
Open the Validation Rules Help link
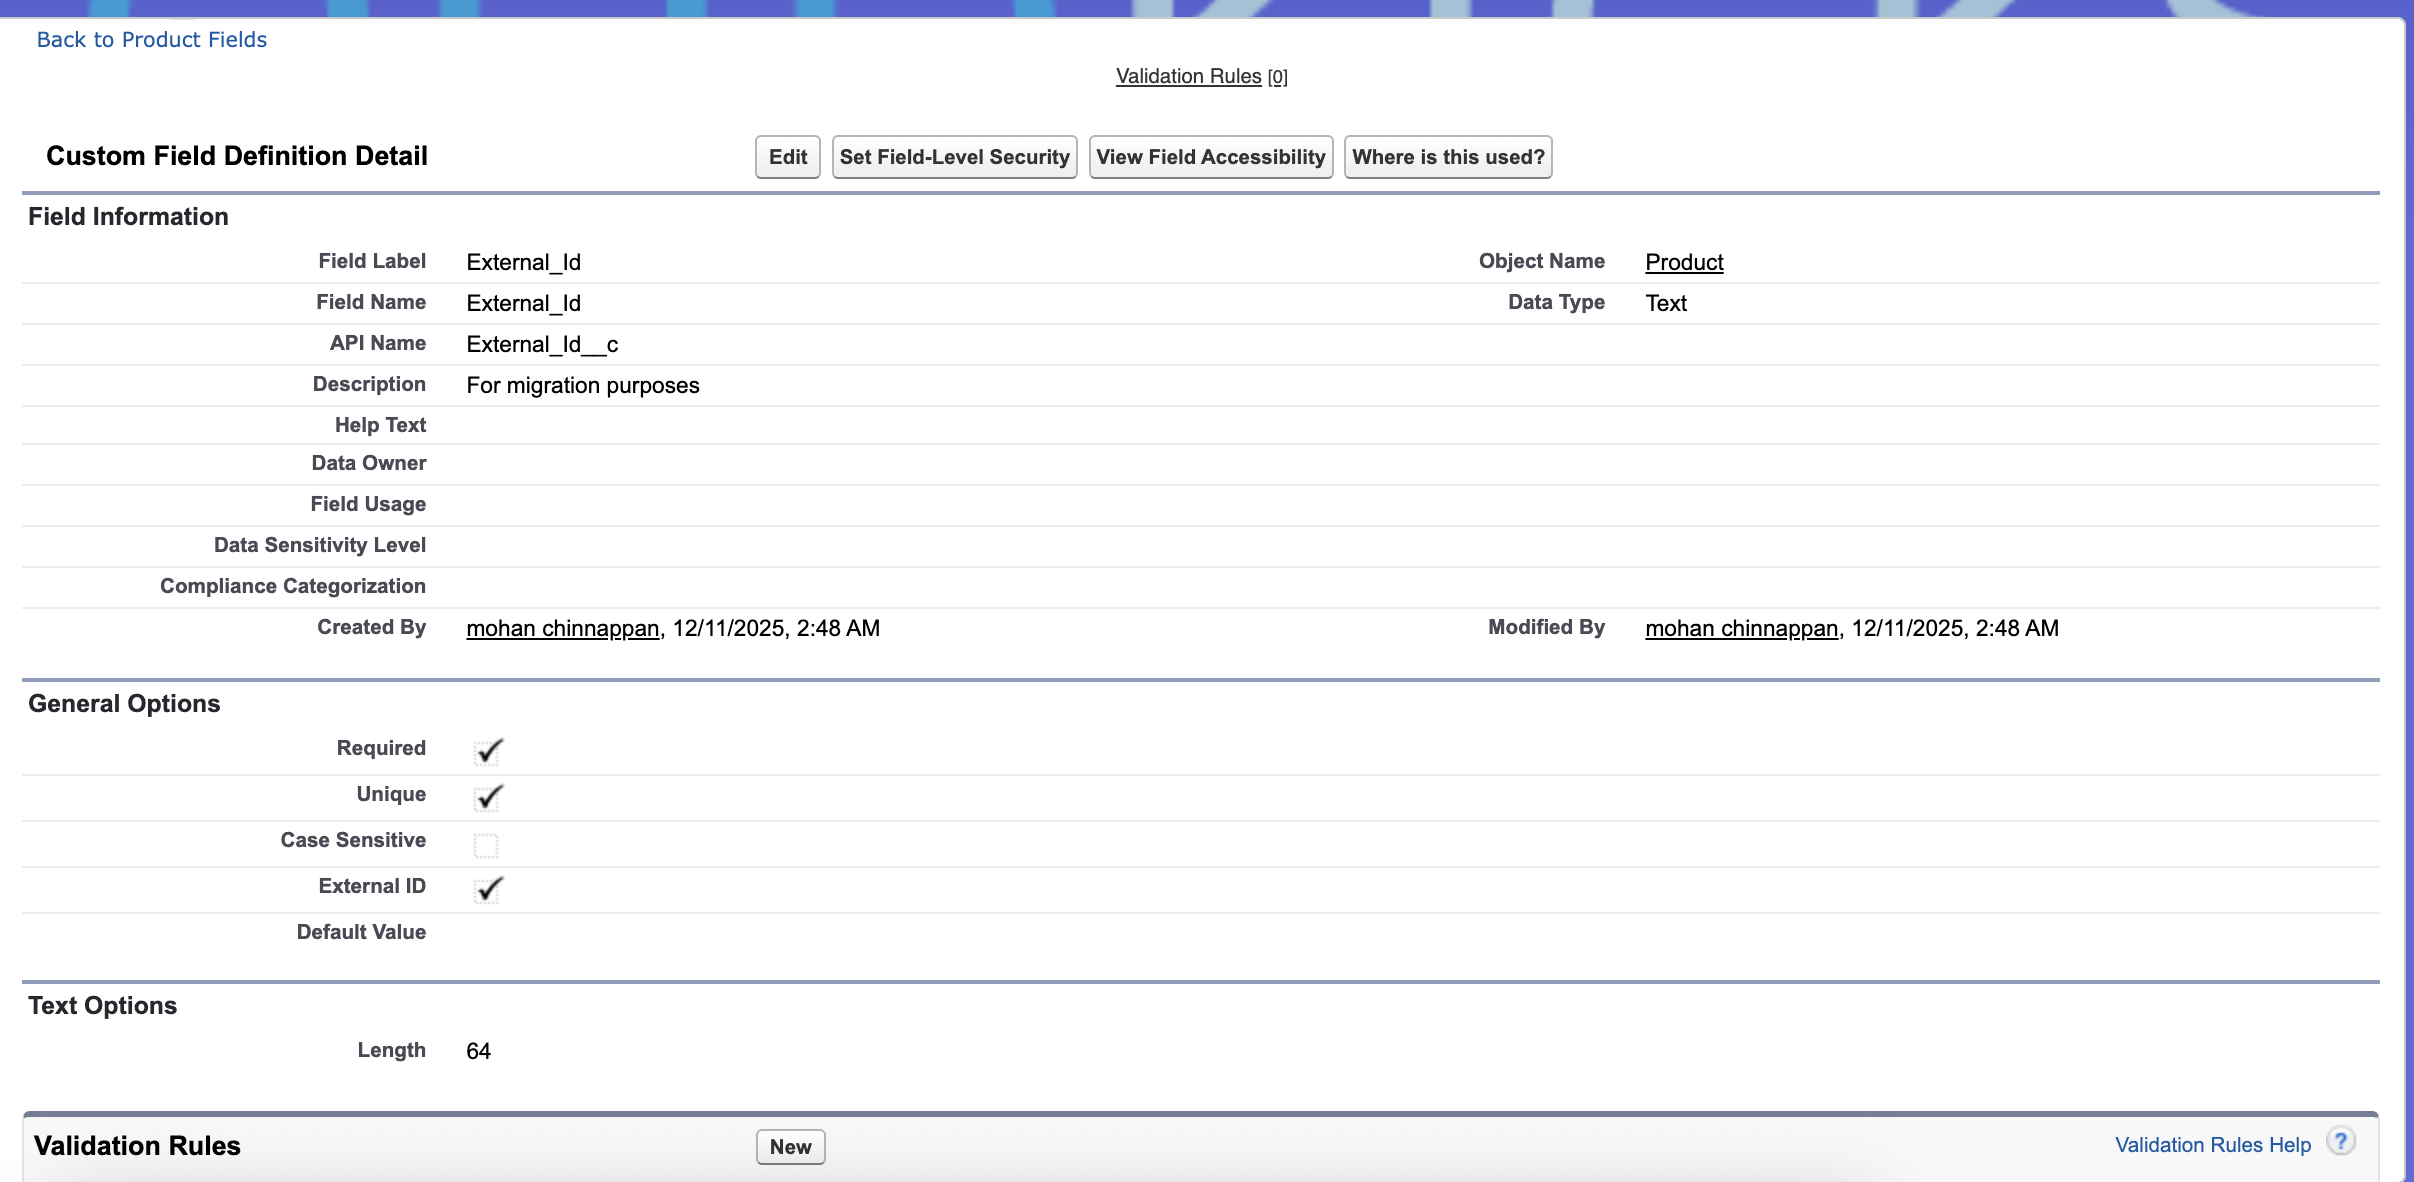coord(2212,1145)
